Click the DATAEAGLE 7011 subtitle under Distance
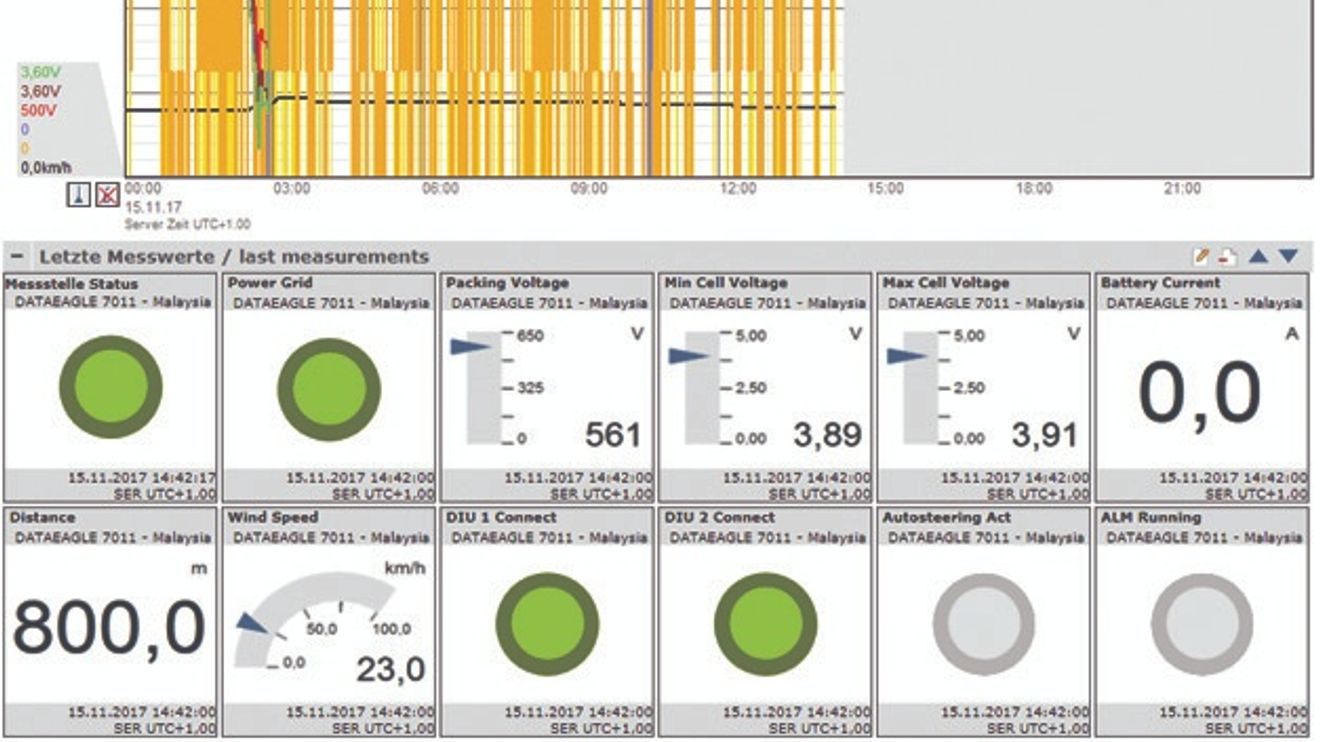This screenshot has width=1320, height=742. click(112, 537)
